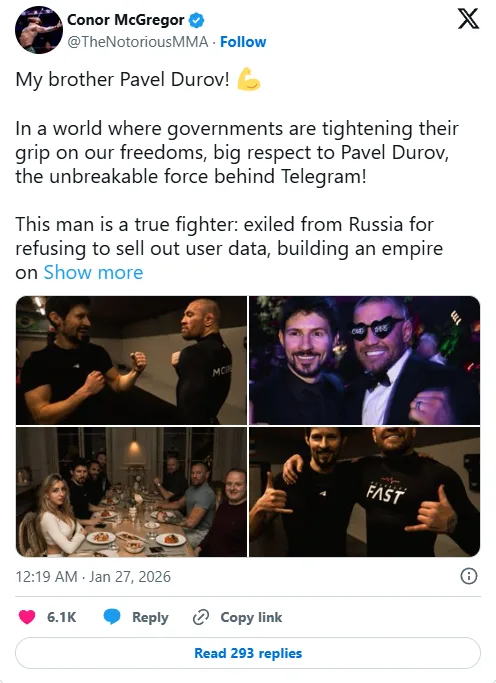Open the Conor McGregor display name
Image resolution: width=496 pixels, height=683 pixels.
click(126, 20)
